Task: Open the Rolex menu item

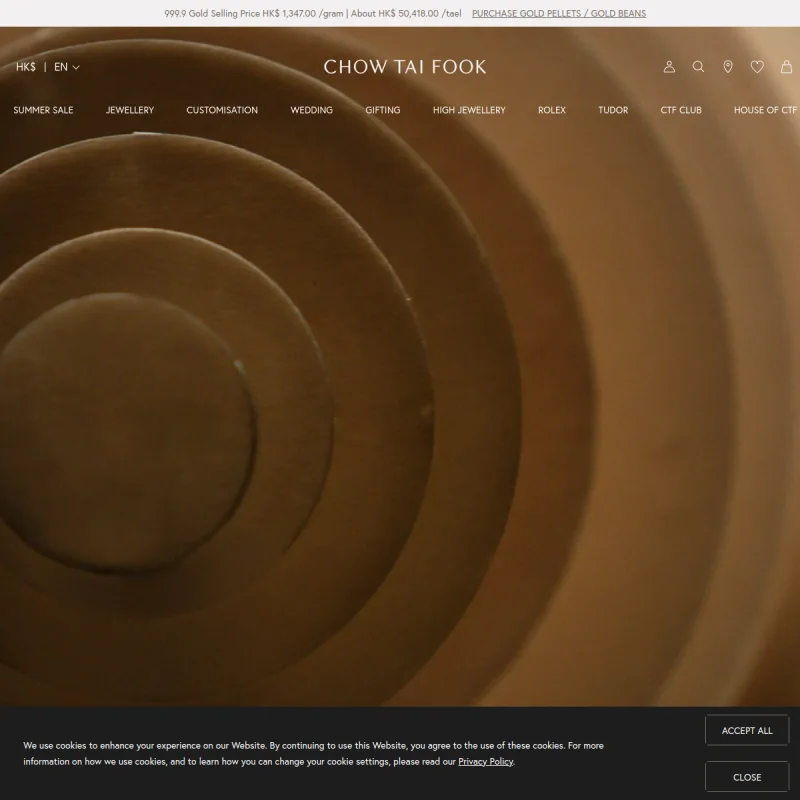Action: point(552,110)
